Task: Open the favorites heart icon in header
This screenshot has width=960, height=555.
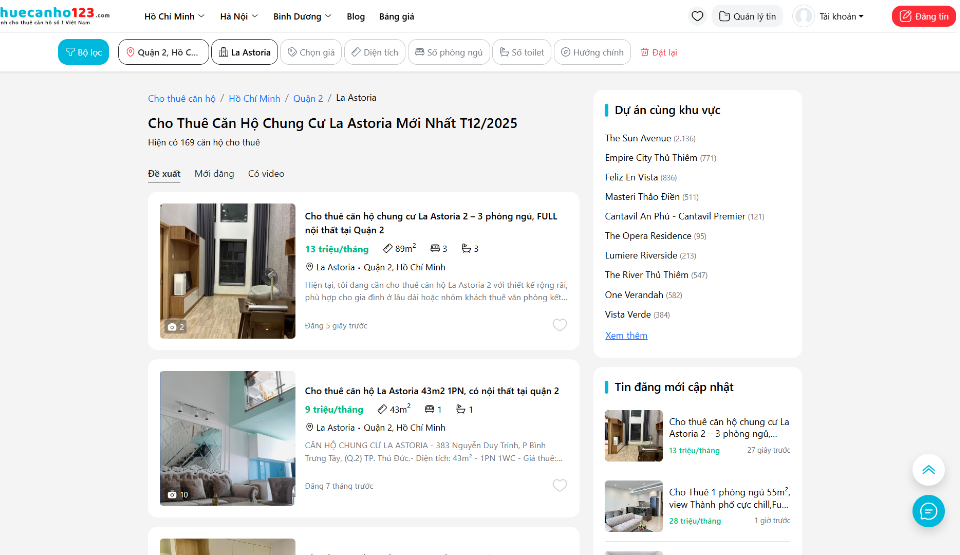Action: [x=697, y=17]
